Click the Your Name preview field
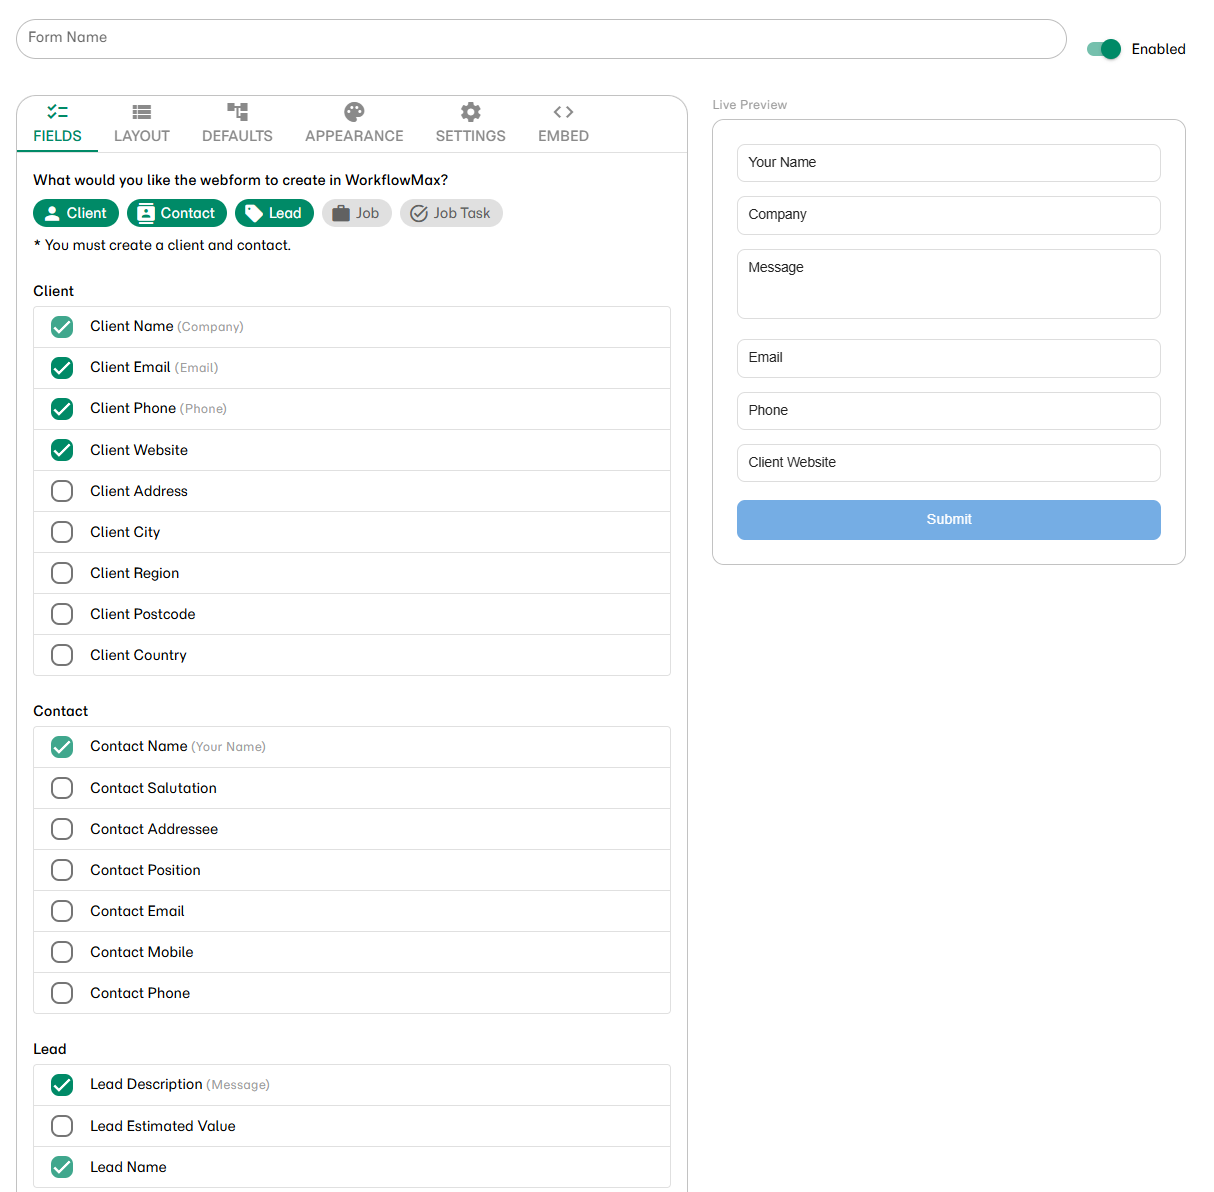The width and height of the screenshot is (1214, 1192). 948,162
